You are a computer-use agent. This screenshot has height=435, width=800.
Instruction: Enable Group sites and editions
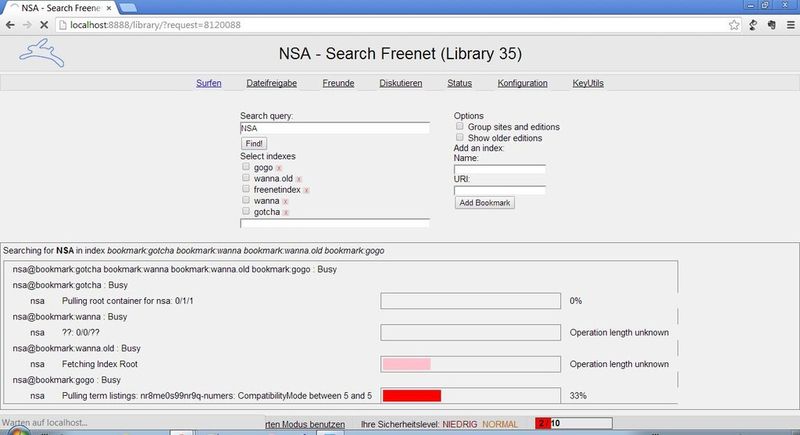click(x=460, y=126)
